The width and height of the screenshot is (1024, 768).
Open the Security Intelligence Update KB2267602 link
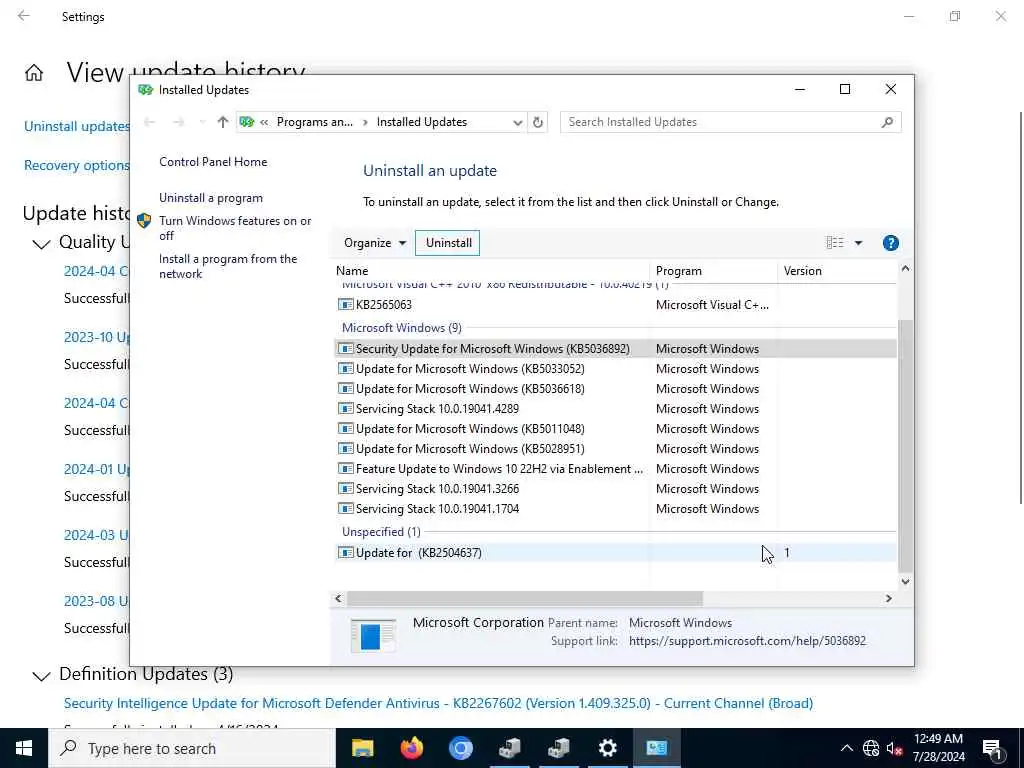tap(438, 703)
